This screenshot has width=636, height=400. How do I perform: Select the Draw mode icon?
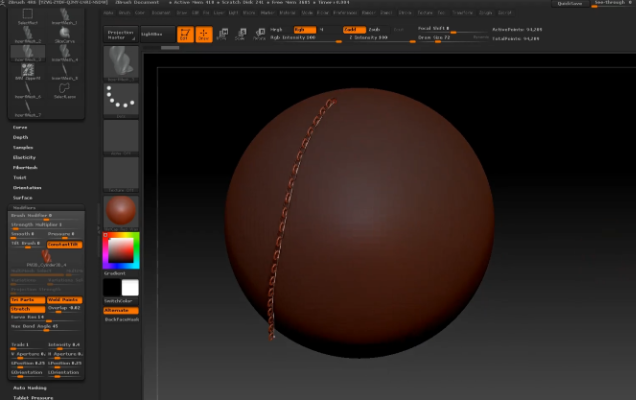[x=203, y=34]
